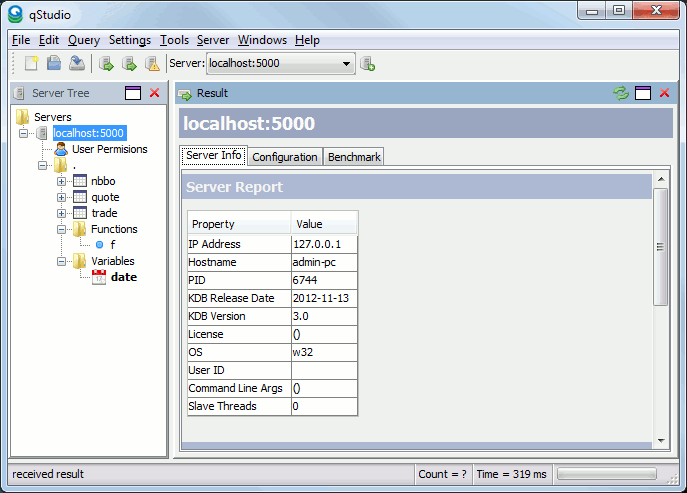Screen dimensions: 687x493
Task: Select the function f label
Action: 113,245
